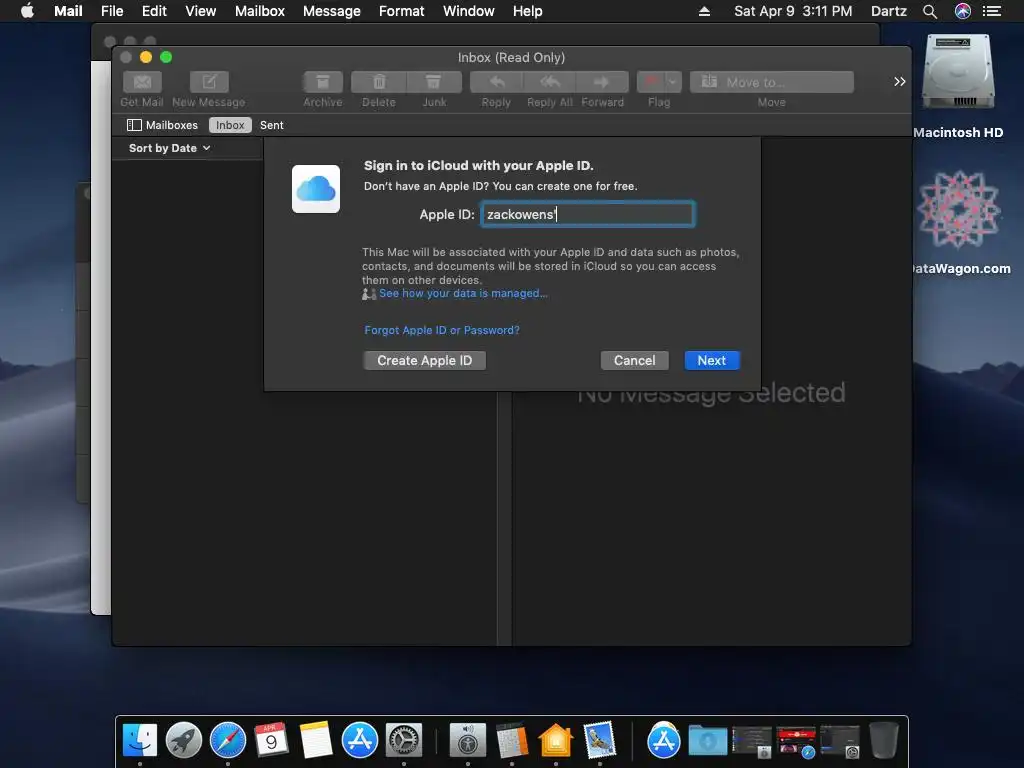Open the Downloads folder in Dock
Viewport: 1024px width, 768px height.
pyautogui.click(x=708, y=741)
